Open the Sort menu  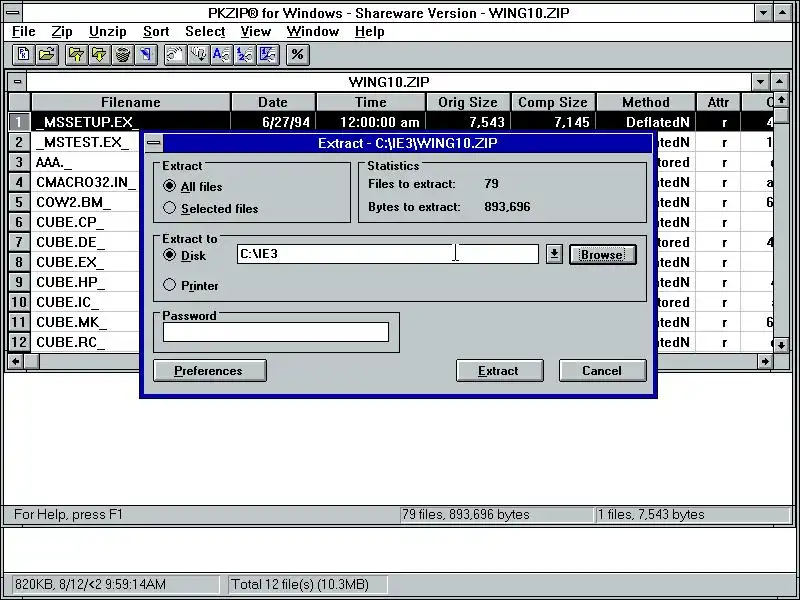(x=156, y=32)
